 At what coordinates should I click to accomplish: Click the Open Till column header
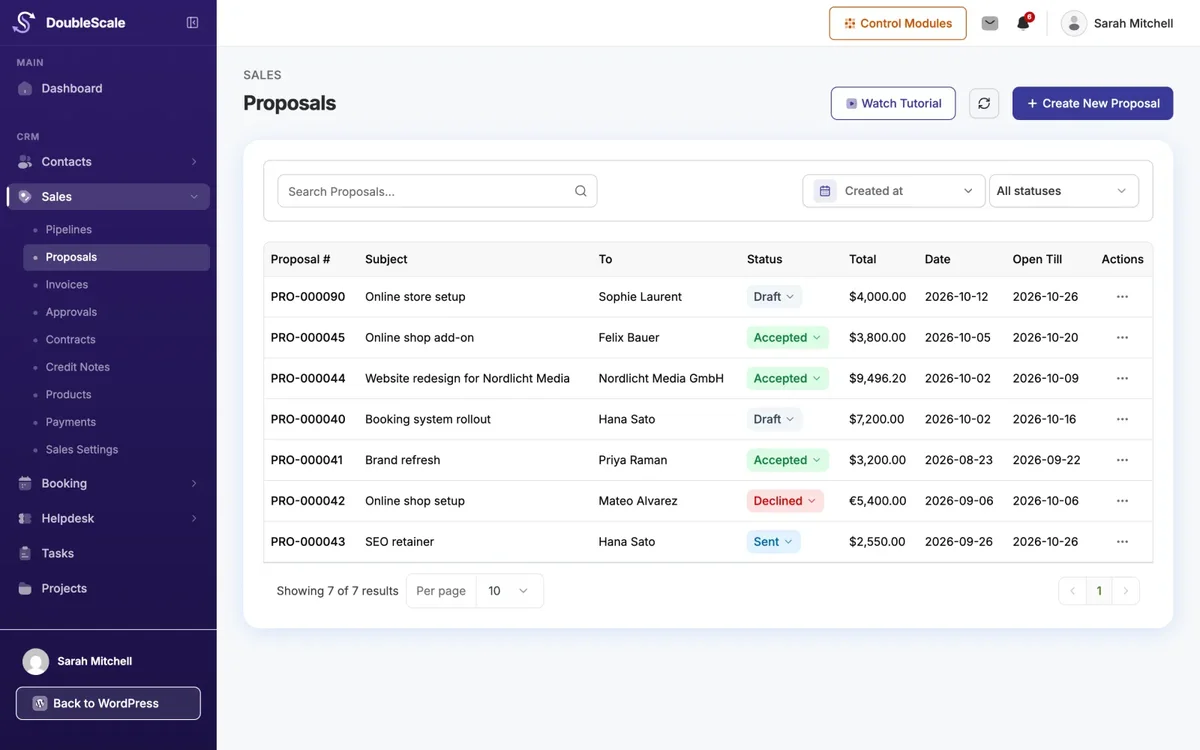pos(1037,259)
